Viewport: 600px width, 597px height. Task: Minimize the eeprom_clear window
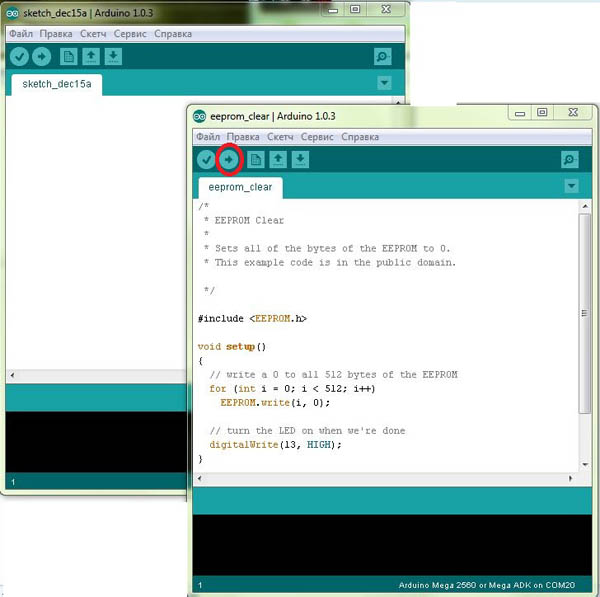pyautogui.click(x=520, y=113)
